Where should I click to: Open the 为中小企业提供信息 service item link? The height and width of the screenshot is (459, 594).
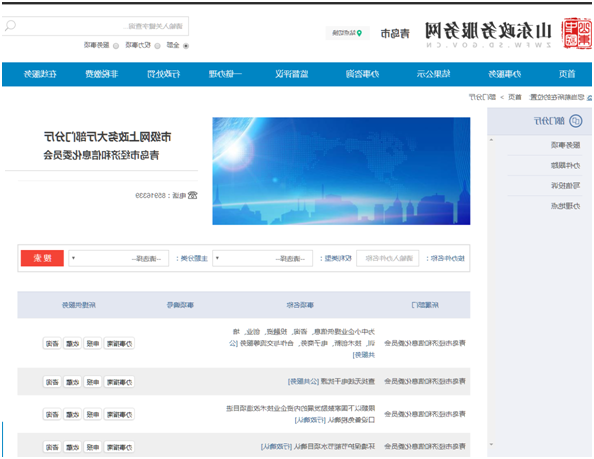pyautogui.click(x=302, y=343)
